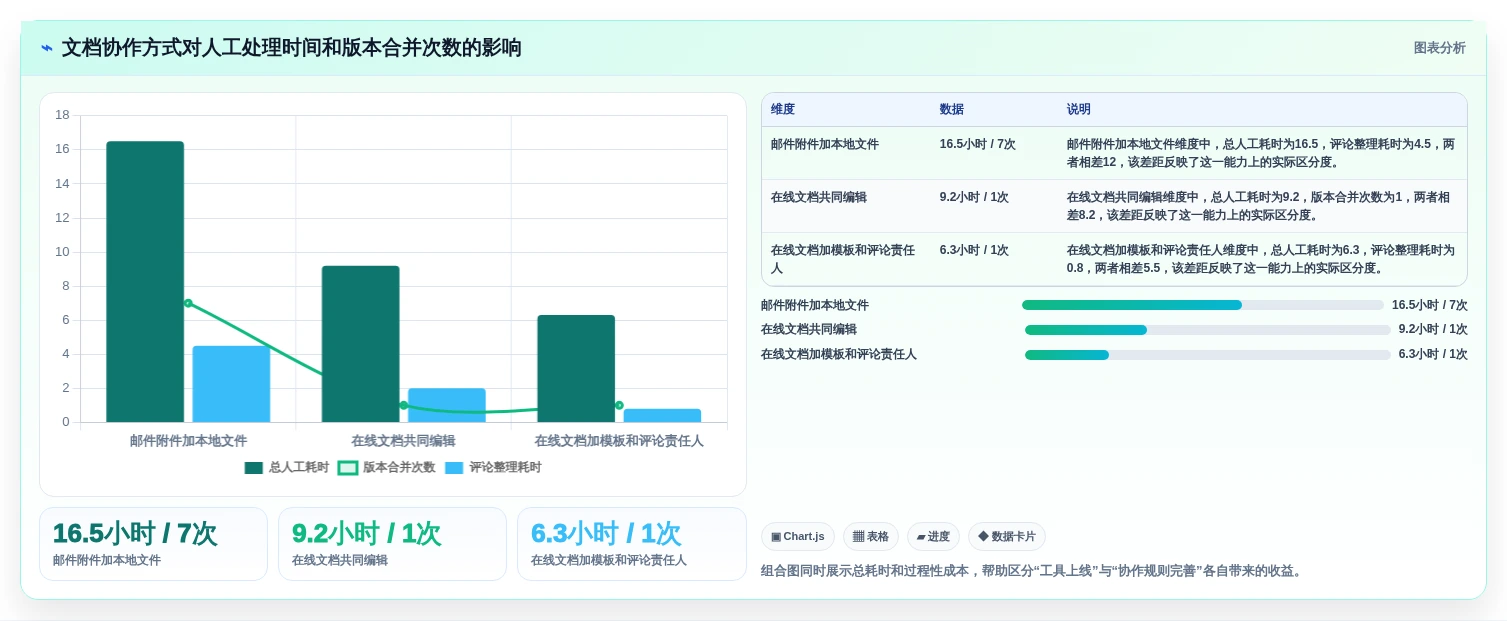
Task: Select the 在线文档加模板和评论责任人 table row label
Action: coord(843,259)
